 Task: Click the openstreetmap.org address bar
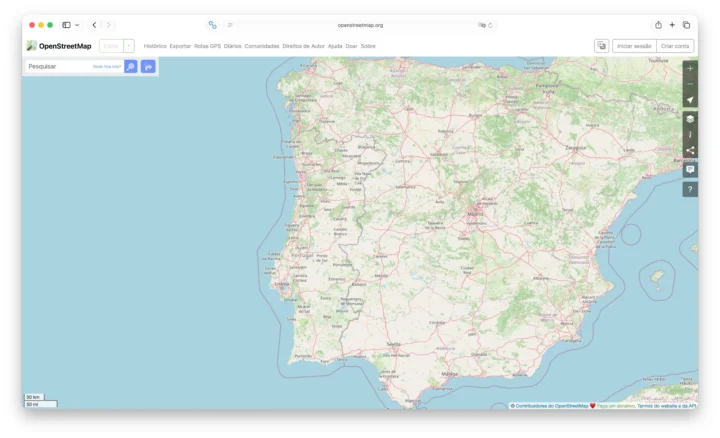(x=360, y=25)
